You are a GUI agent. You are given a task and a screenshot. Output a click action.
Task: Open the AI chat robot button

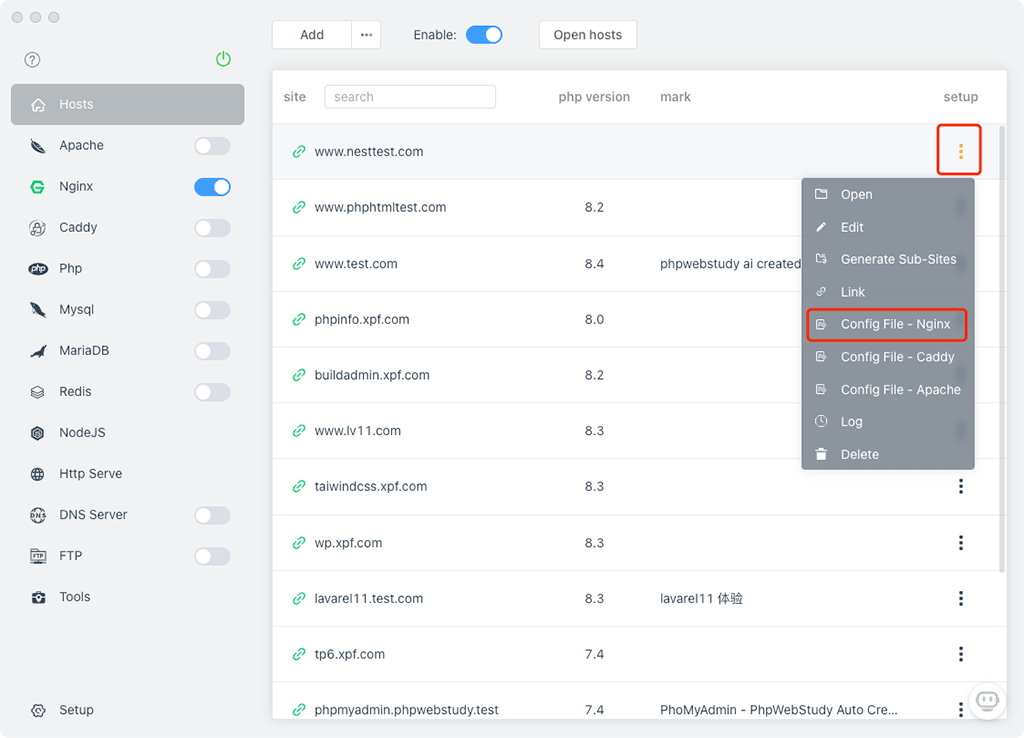(987, 701)
